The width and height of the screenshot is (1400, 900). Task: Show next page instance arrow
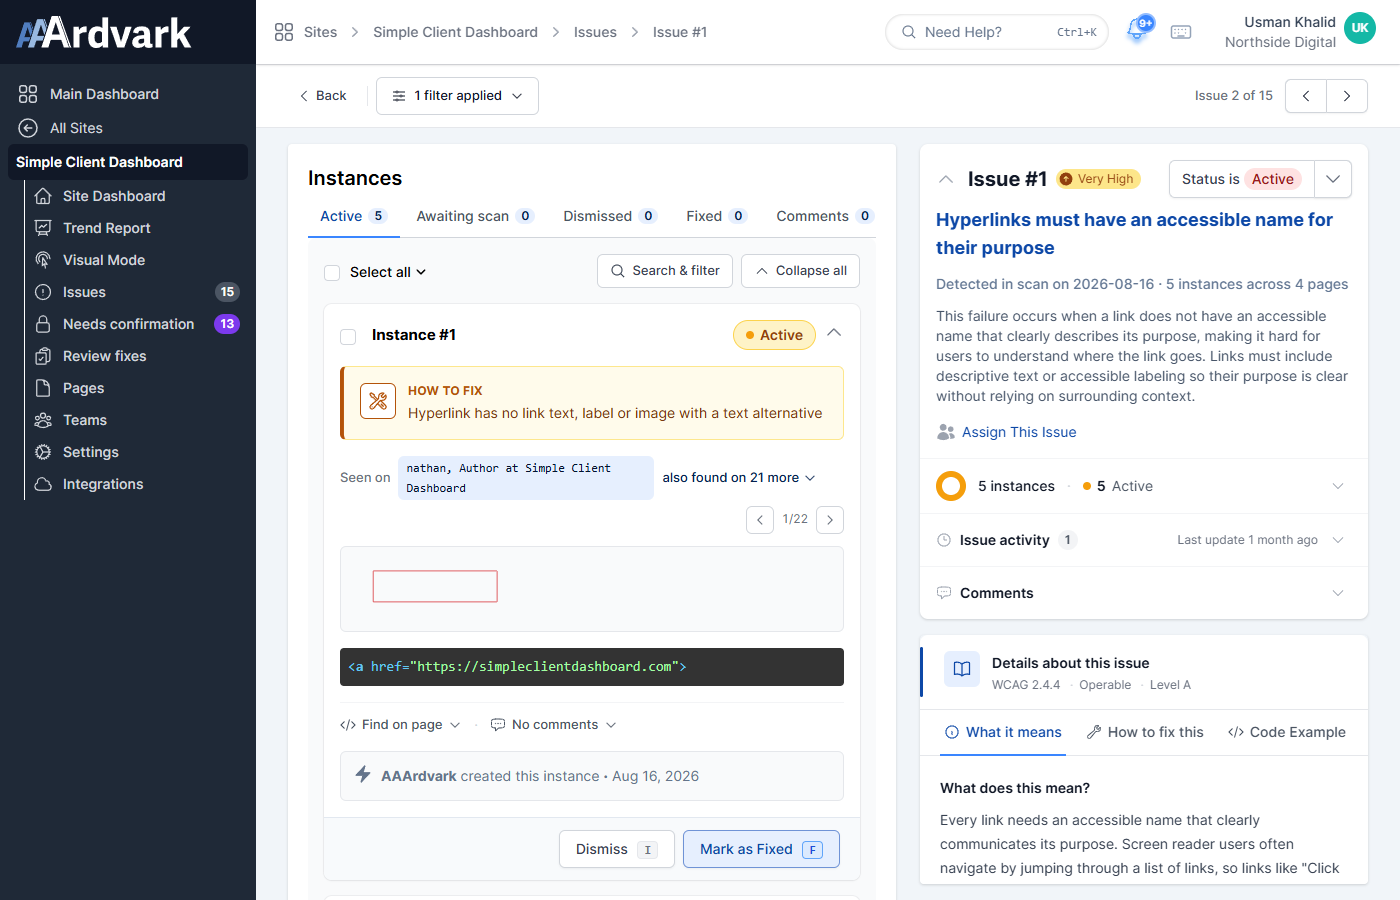pos(830,520)
